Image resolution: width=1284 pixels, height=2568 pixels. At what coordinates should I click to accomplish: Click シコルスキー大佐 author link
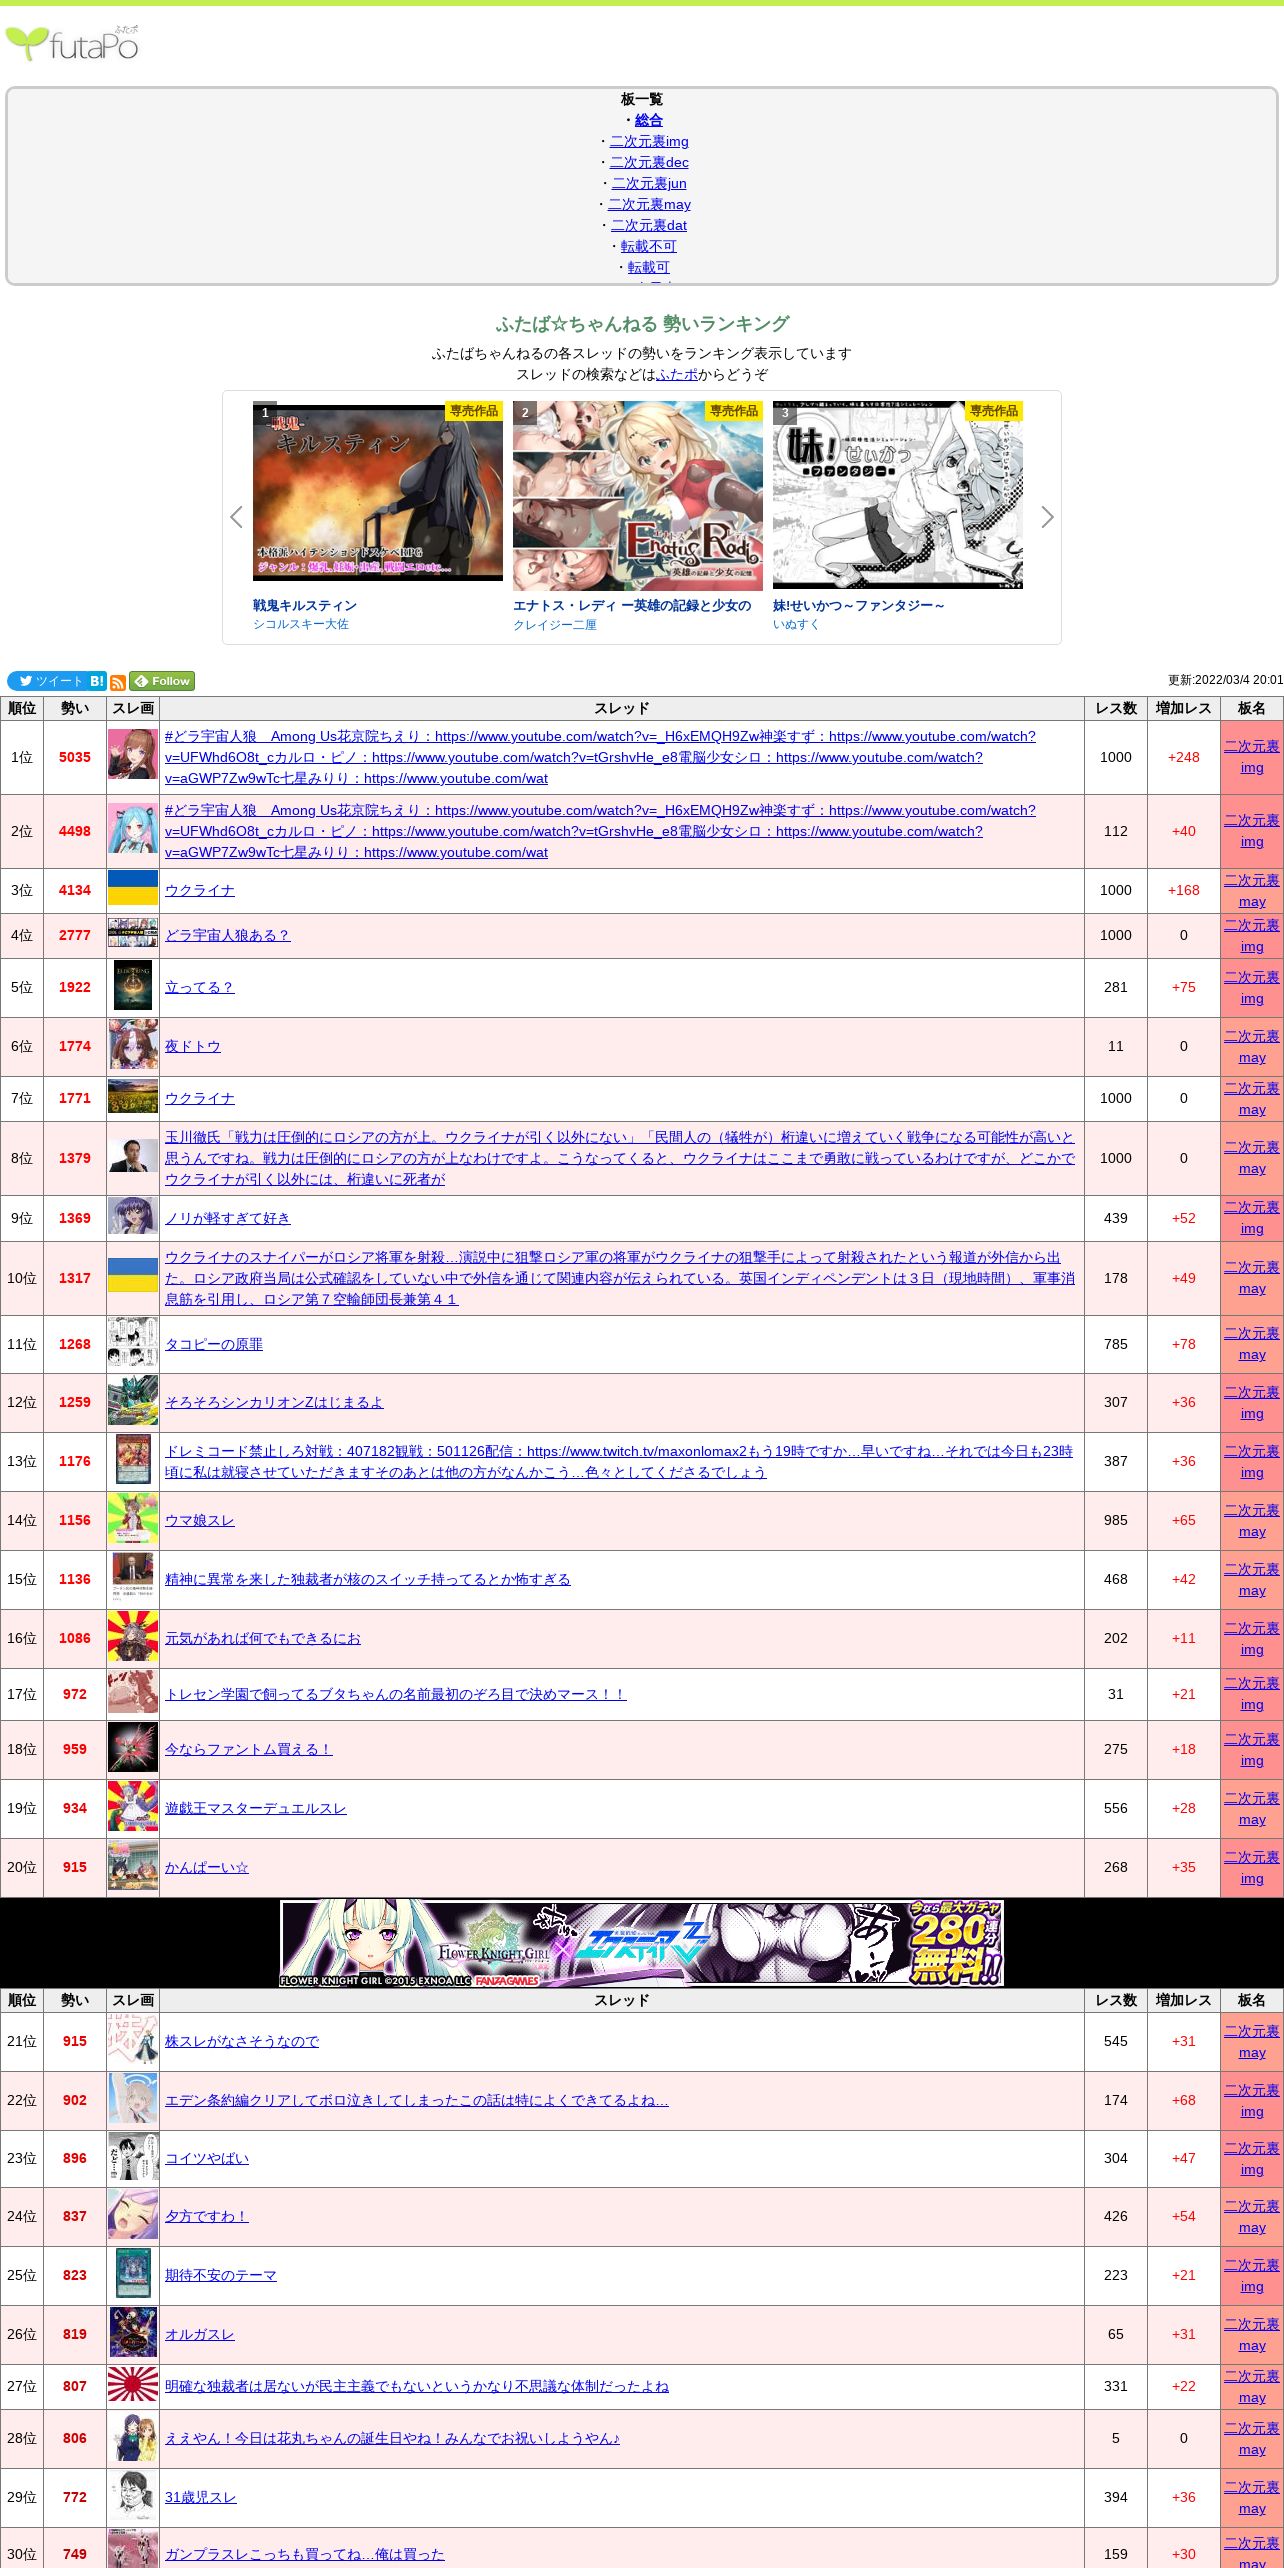[301, 624]
